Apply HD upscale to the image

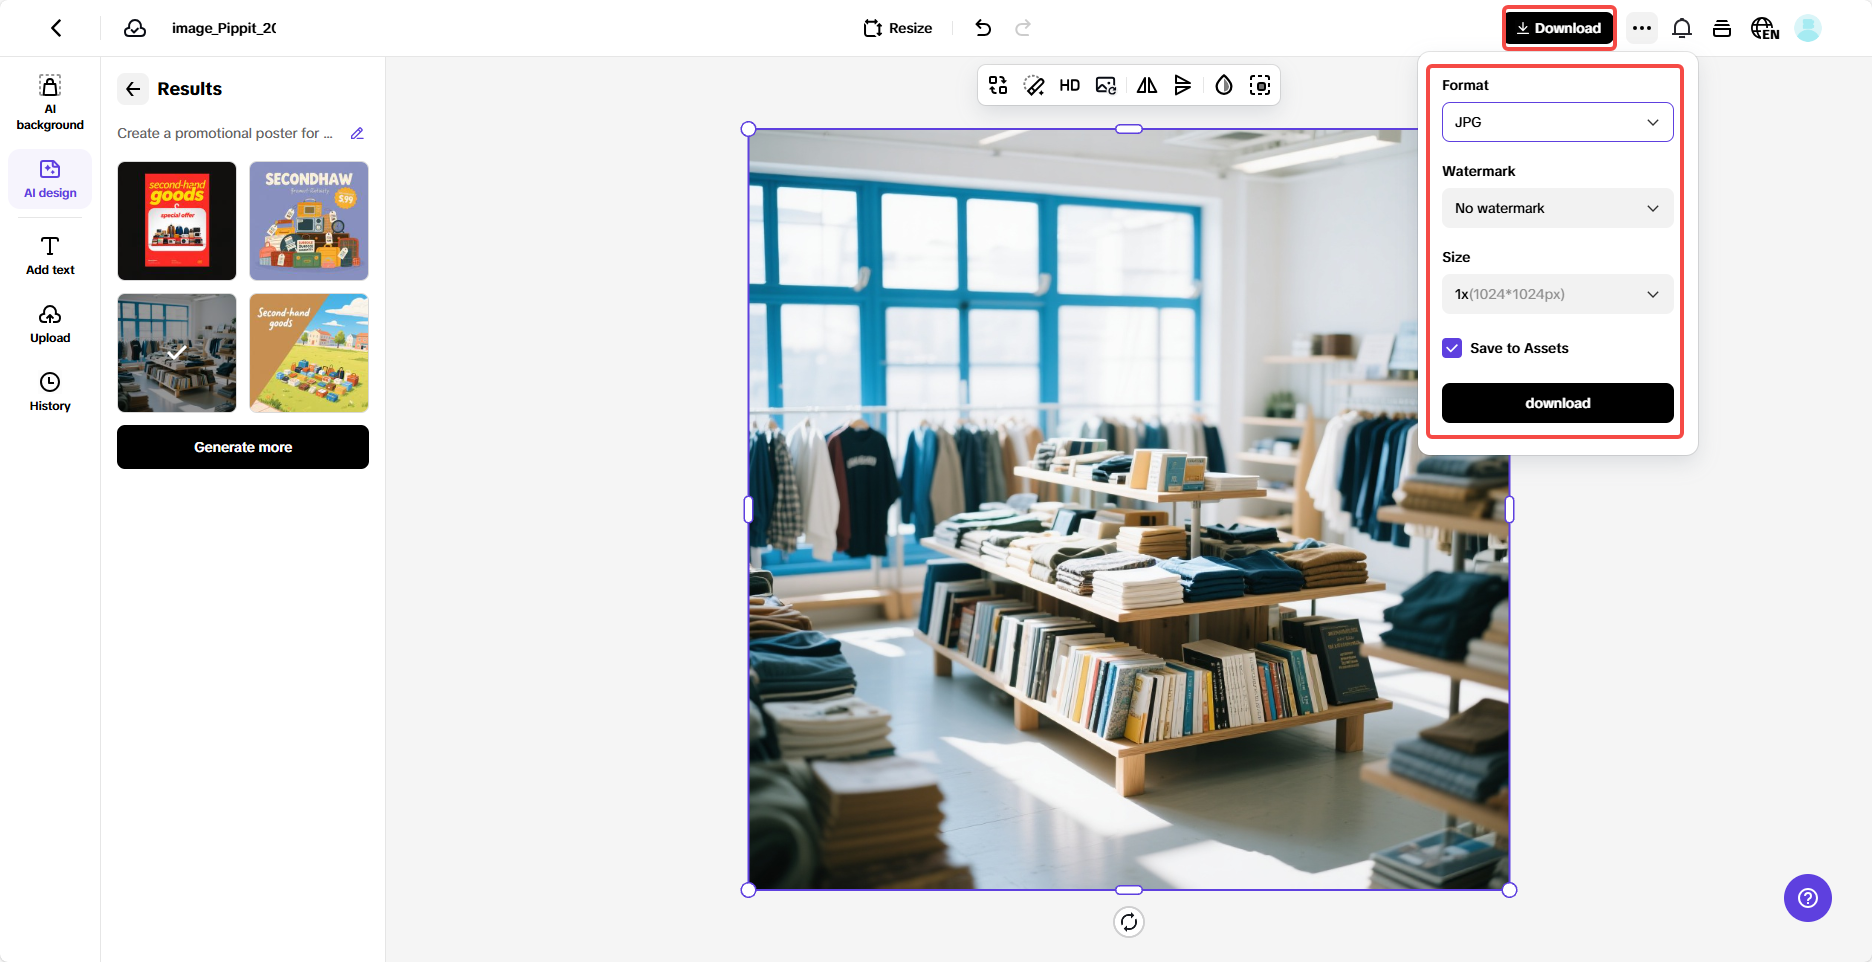pos(1070,85)
